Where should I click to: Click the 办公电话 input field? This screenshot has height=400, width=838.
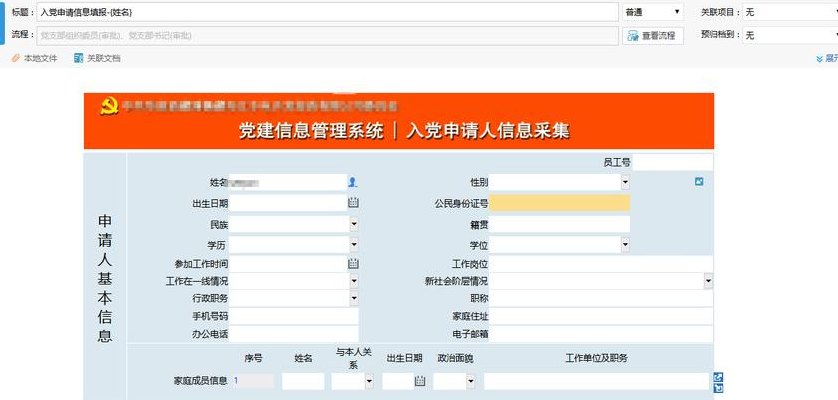pos(293,334)
